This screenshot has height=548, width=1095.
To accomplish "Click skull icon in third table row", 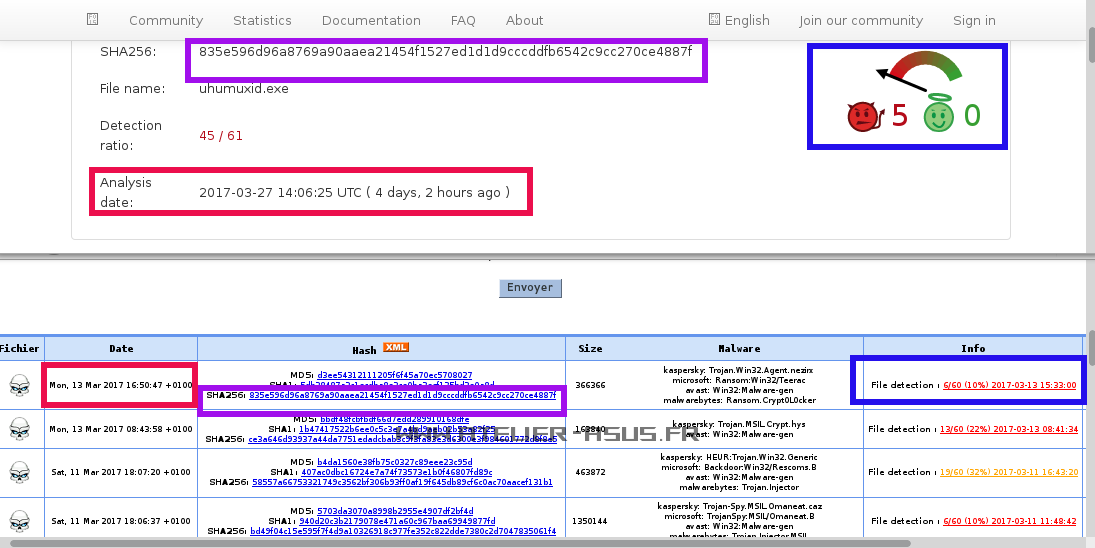I will (x=18, y=472).
